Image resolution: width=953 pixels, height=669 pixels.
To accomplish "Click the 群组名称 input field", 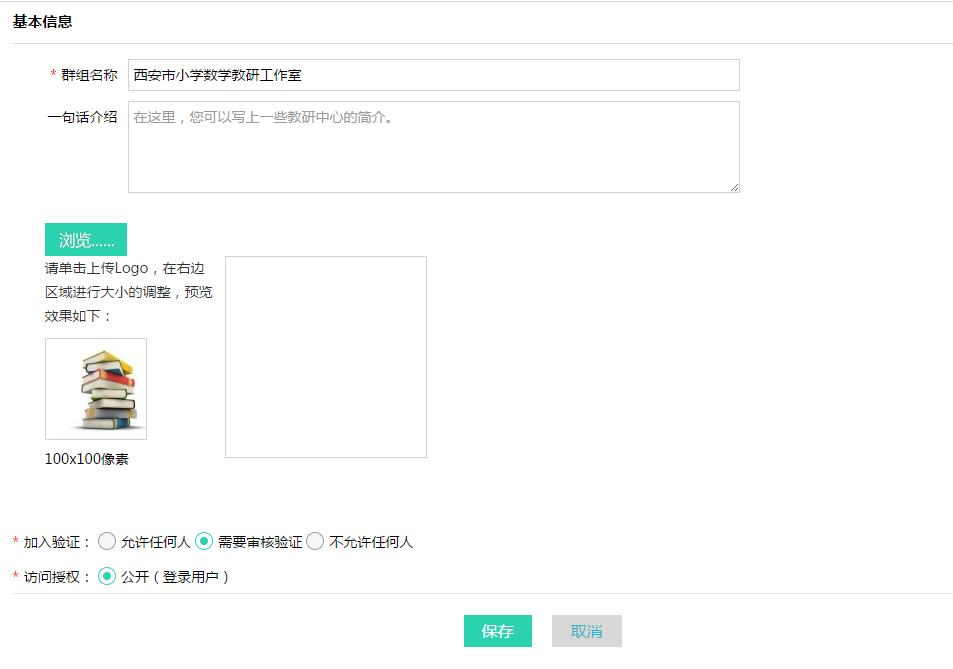I will pos(433,75).
